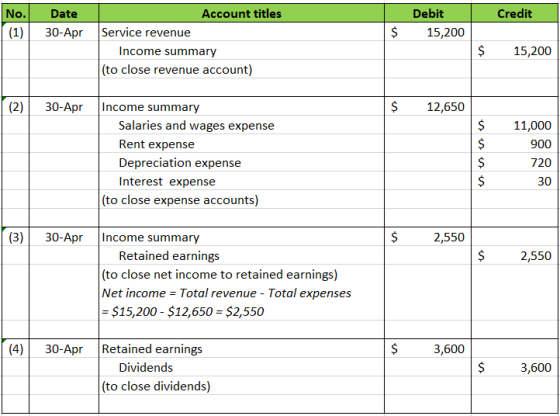Click the 15,200 debit amount
This screenshot has height=416, width=560.
coord(428,32)
